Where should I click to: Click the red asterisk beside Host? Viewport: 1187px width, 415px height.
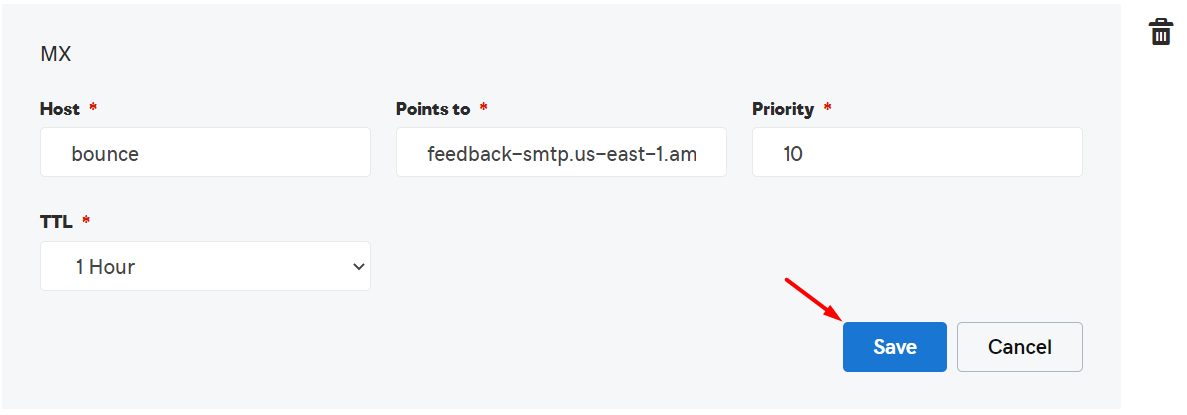pos(94,107)
